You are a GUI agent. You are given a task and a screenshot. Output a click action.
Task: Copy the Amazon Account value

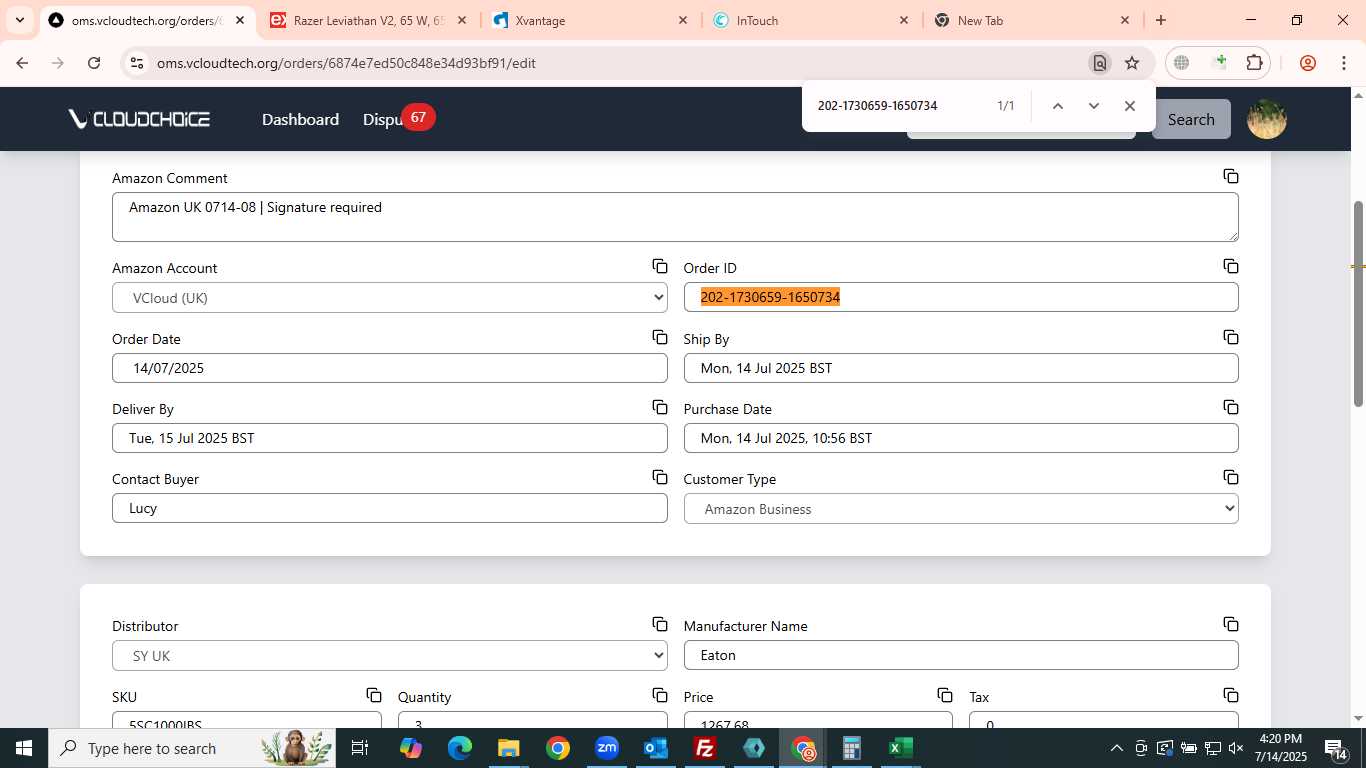click(660, 266)
